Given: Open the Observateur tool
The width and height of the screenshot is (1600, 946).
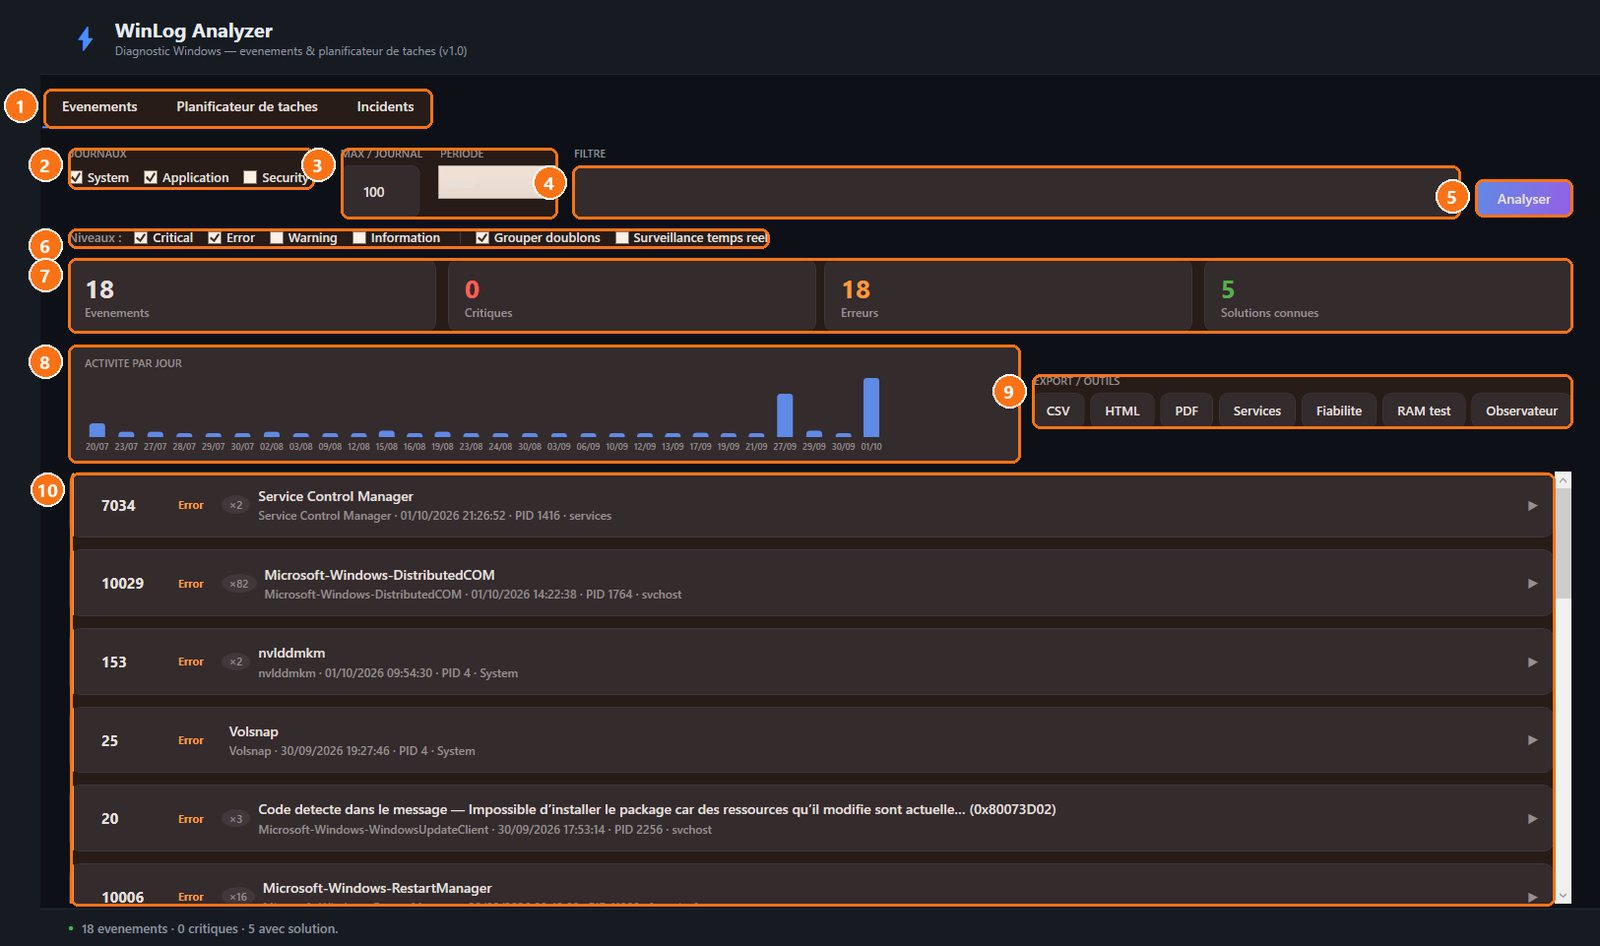Looking at the screenshot, I should click(x=1521, y=411).
